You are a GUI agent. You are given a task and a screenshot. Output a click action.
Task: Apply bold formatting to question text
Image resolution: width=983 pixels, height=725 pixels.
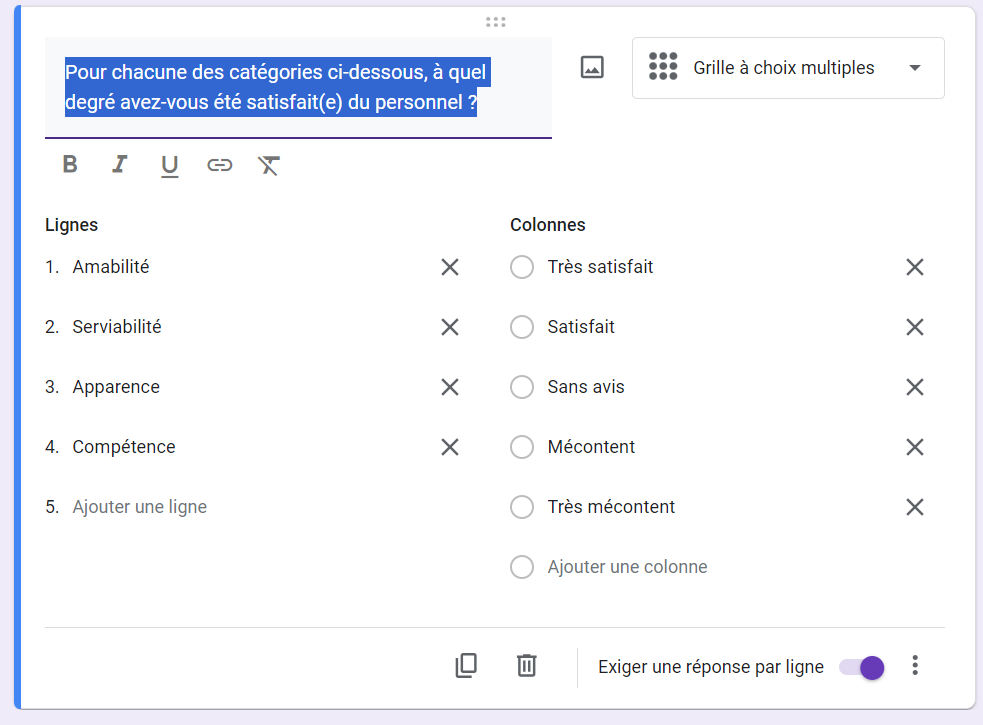point(70,165)
